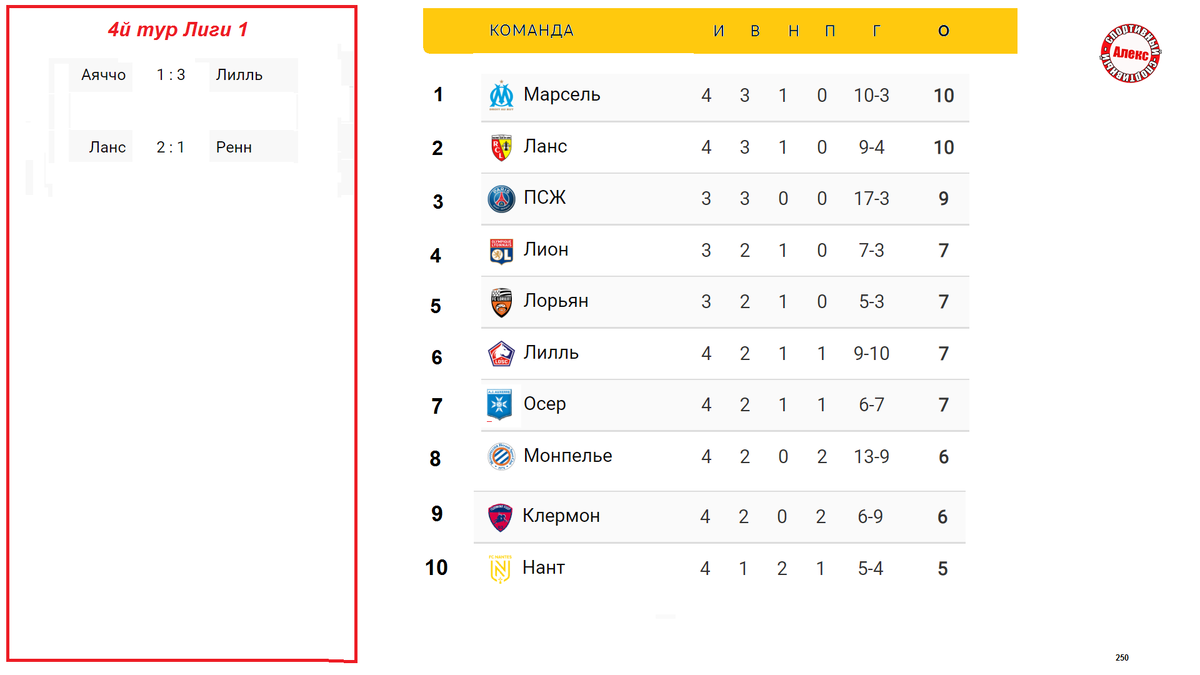This screenshot has width=1200, height=675.
Task: Click the Lens club crest
Action: click(501, 148)
